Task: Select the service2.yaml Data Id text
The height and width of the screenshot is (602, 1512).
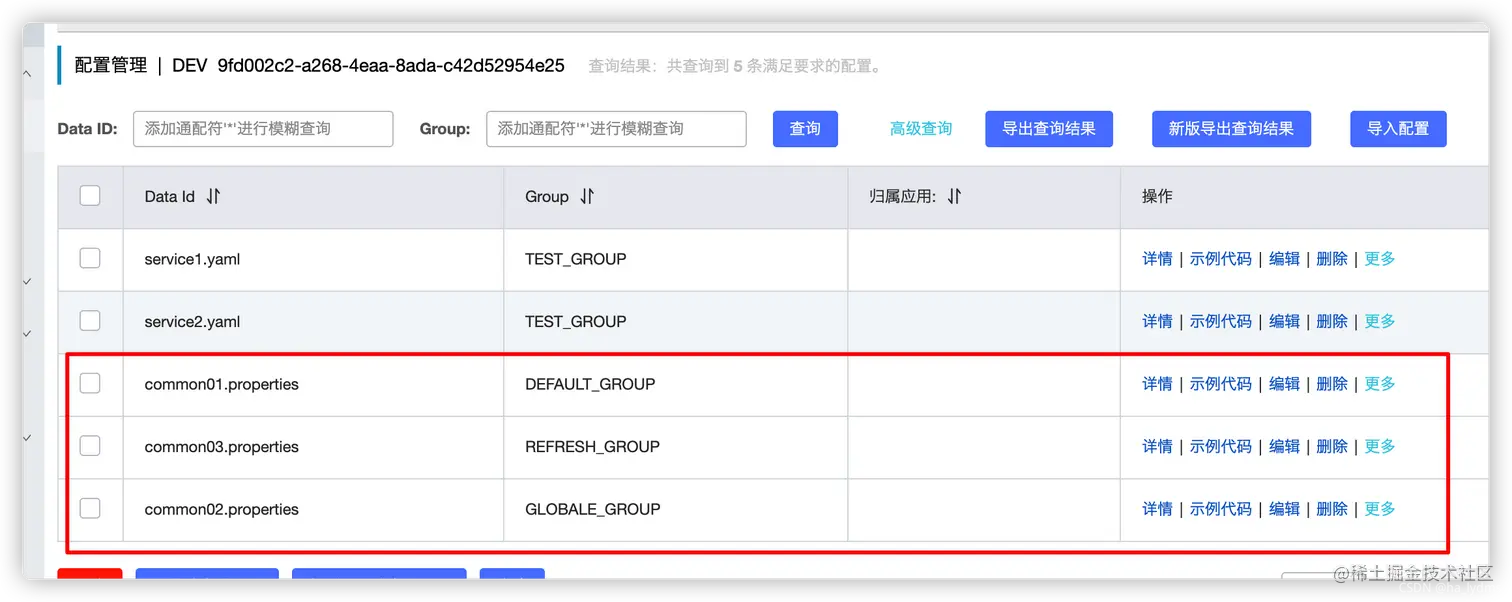Action: (192, 321)
